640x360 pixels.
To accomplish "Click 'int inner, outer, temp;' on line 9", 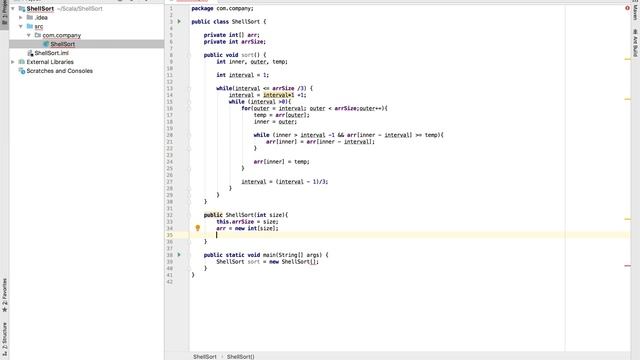I will pos(252,62).
